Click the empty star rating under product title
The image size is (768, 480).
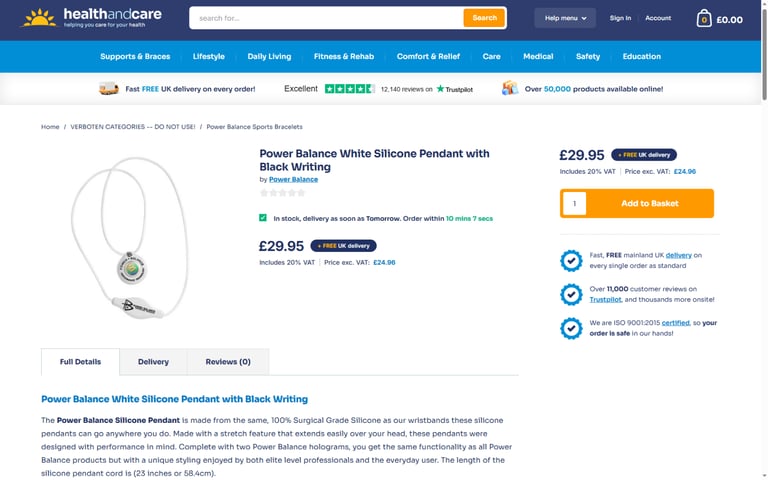point(283,193)
